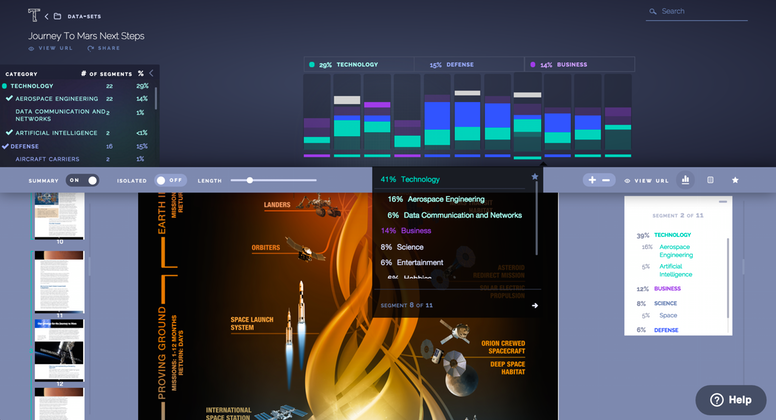Select the second segment bar with white block

tap(347, 116)
